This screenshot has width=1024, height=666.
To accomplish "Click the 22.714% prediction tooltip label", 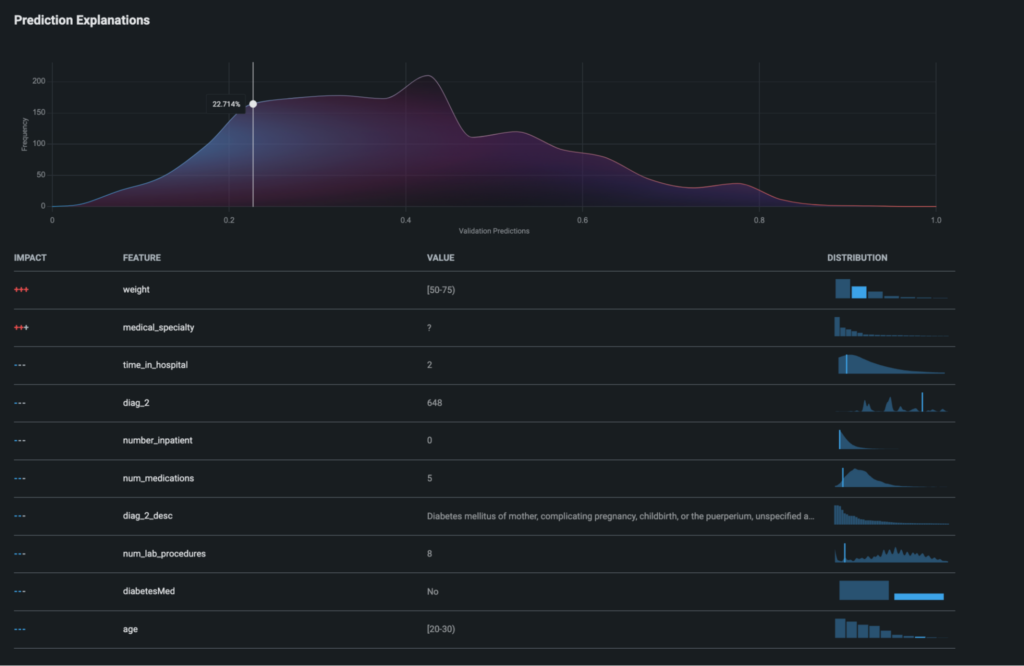I will point(226,104).
